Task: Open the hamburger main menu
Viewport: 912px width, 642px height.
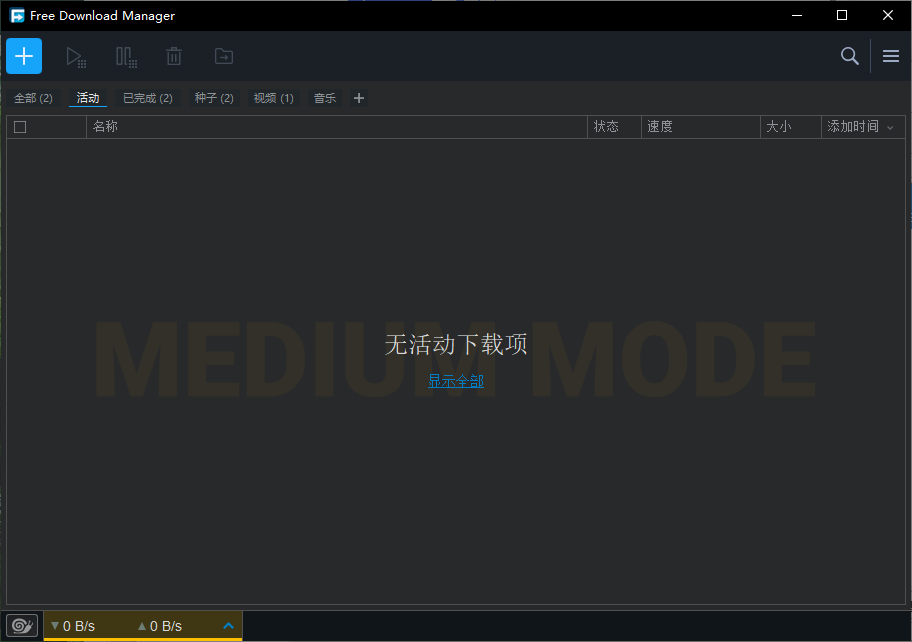Action: 890,56
